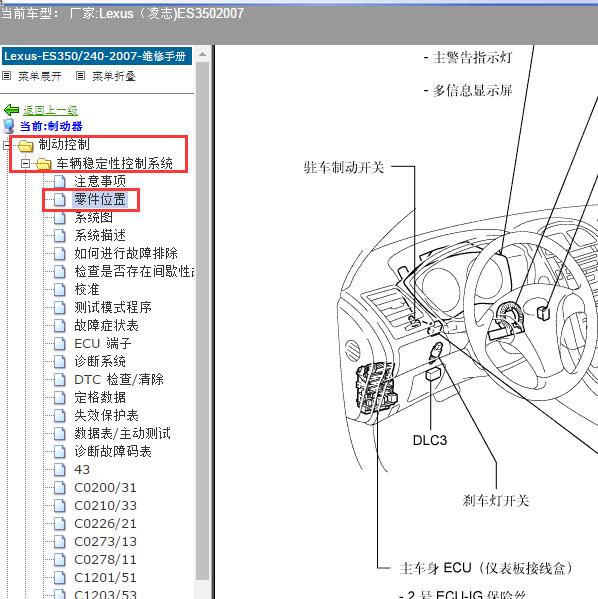Click the document icon beside 数据表/主动测试
The width and height of the screenshot is (598, 599).
(60, 433)
